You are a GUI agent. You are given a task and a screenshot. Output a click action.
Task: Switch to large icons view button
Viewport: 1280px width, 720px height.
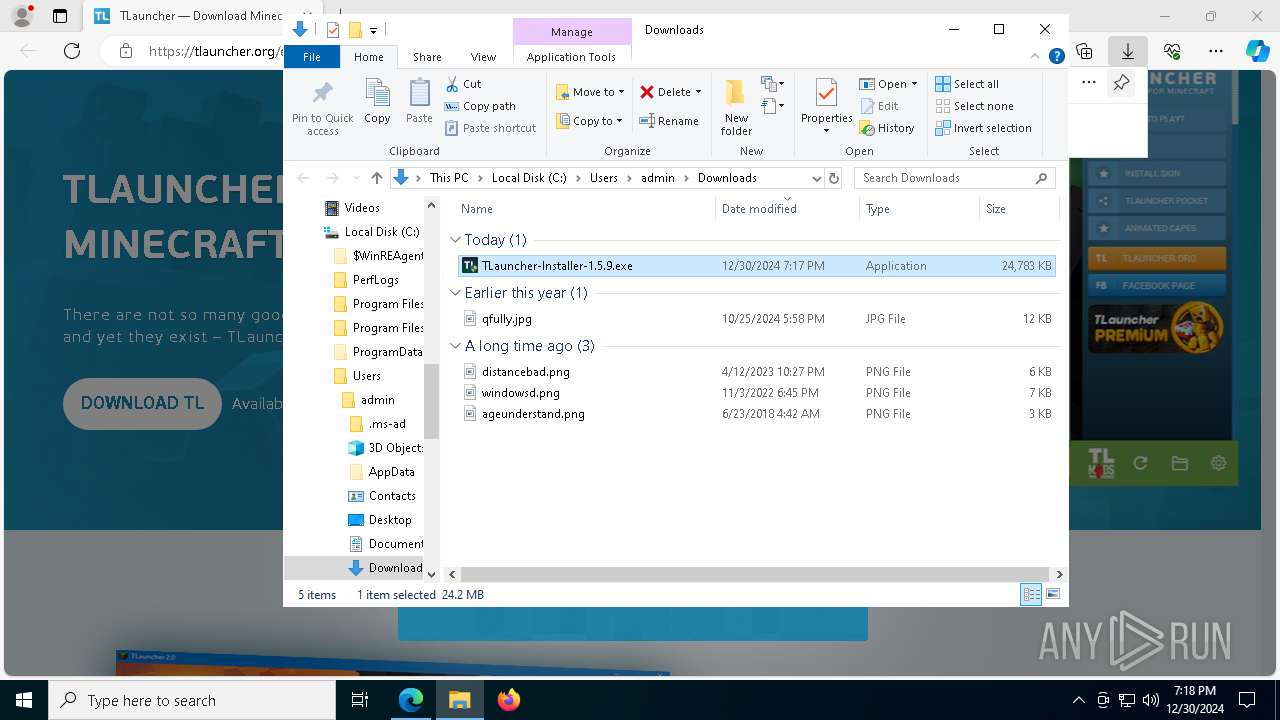pos(1053,595)
